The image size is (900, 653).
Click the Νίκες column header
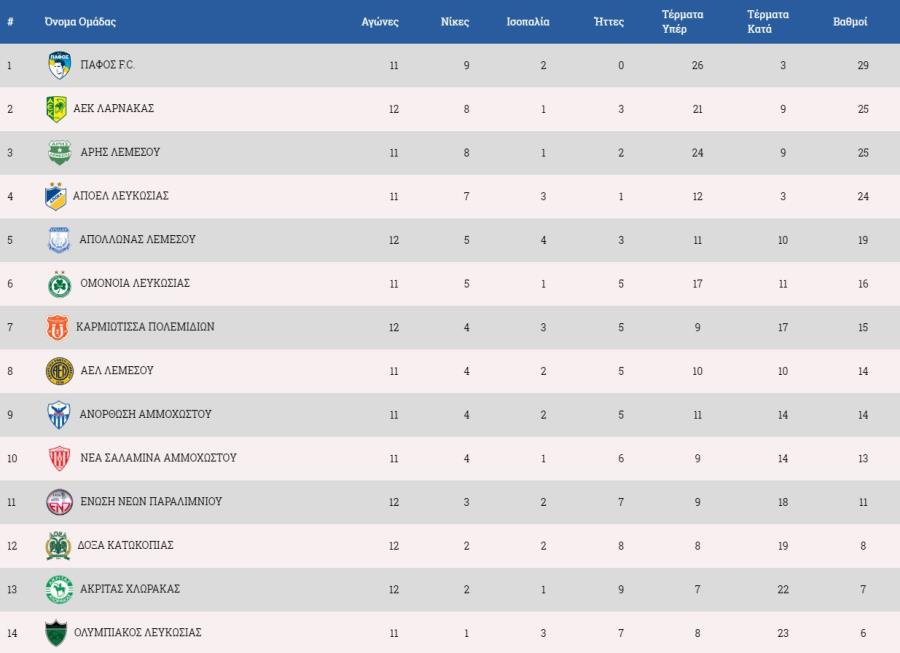455,22
